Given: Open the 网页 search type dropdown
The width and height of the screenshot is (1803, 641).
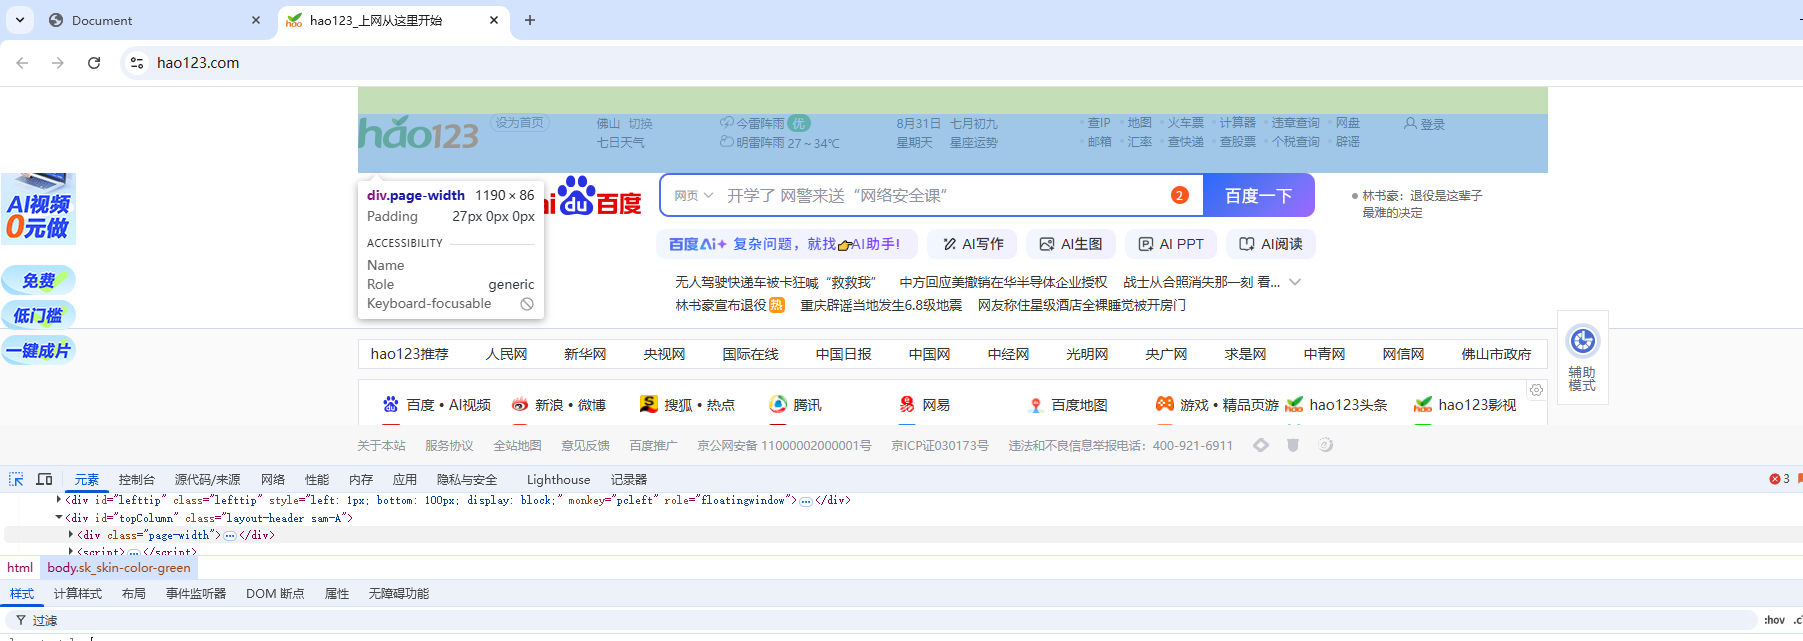Looking at the screenshot, I should click(693, 196).
